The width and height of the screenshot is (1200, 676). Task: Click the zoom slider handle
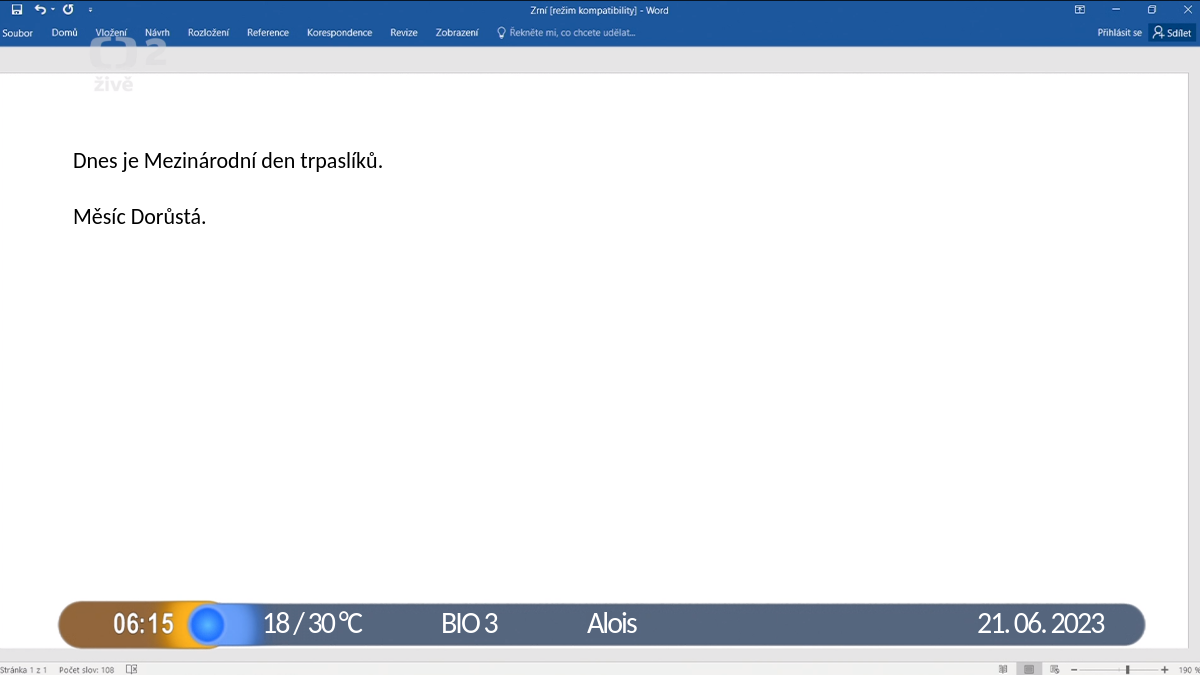point(1128,669)
